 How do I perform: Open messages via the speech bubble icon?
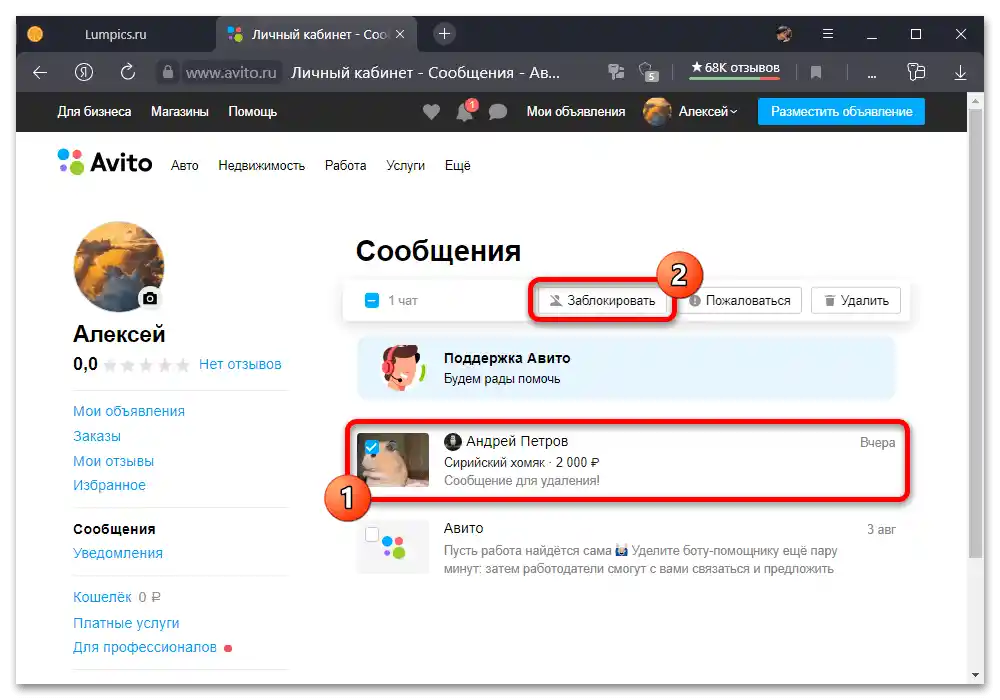(x=497, y=112)
